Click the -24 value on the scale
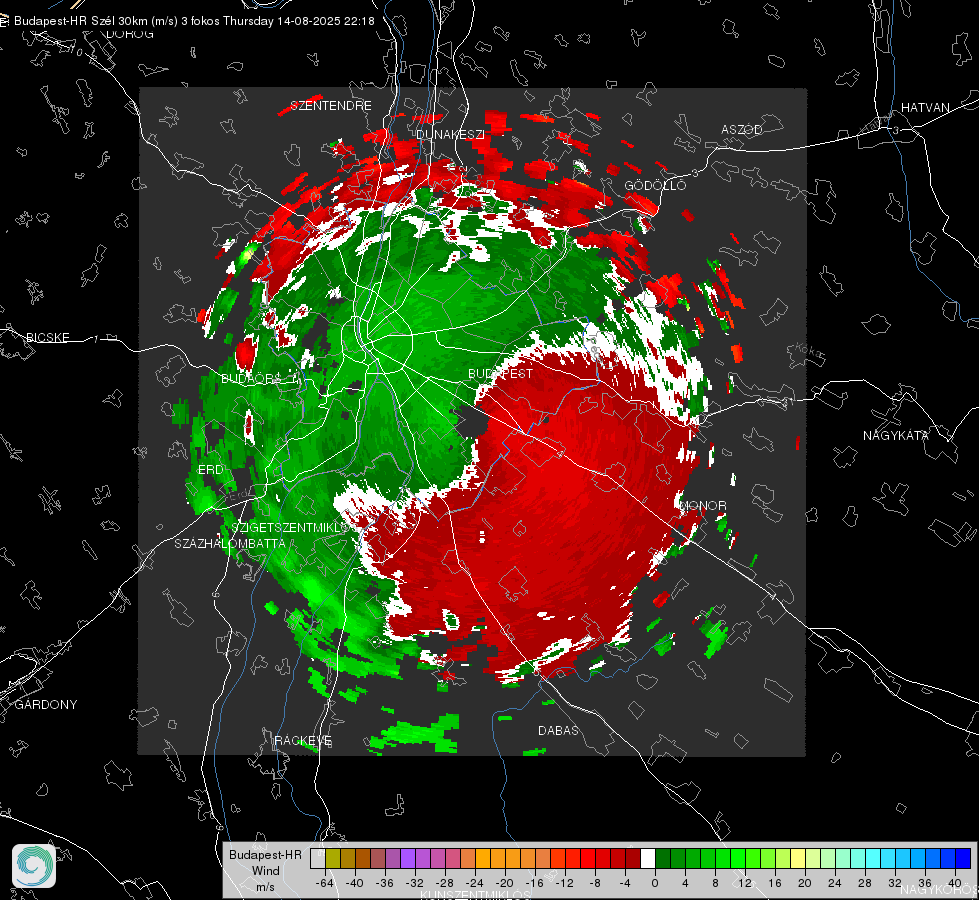 pyautogui.click(x=475, y=883)
